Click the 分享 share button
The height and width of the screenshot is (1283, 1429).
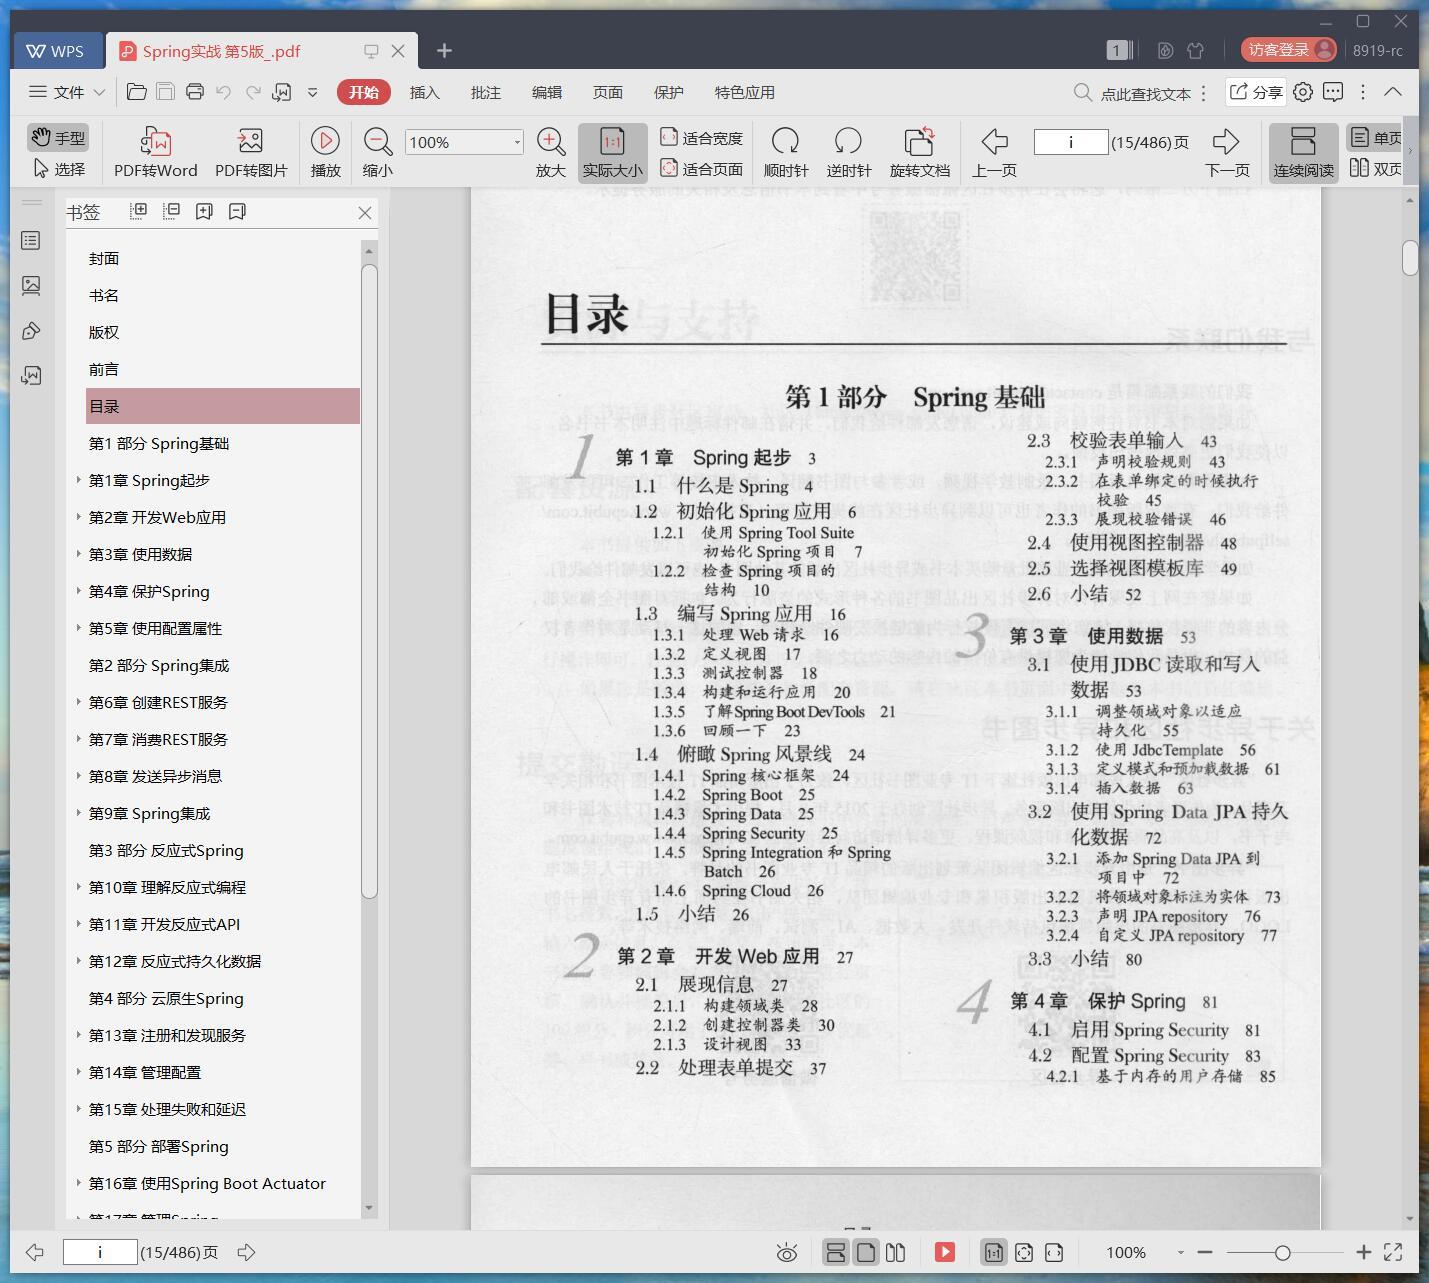tap(1255, 92)
